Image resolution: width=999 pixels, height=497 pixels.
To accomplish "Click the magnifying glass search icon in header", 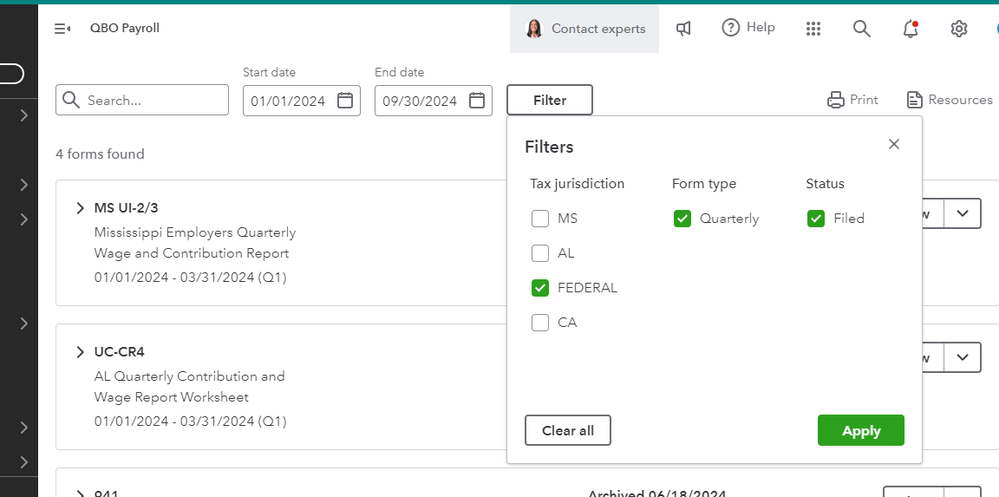I will 861,29.
